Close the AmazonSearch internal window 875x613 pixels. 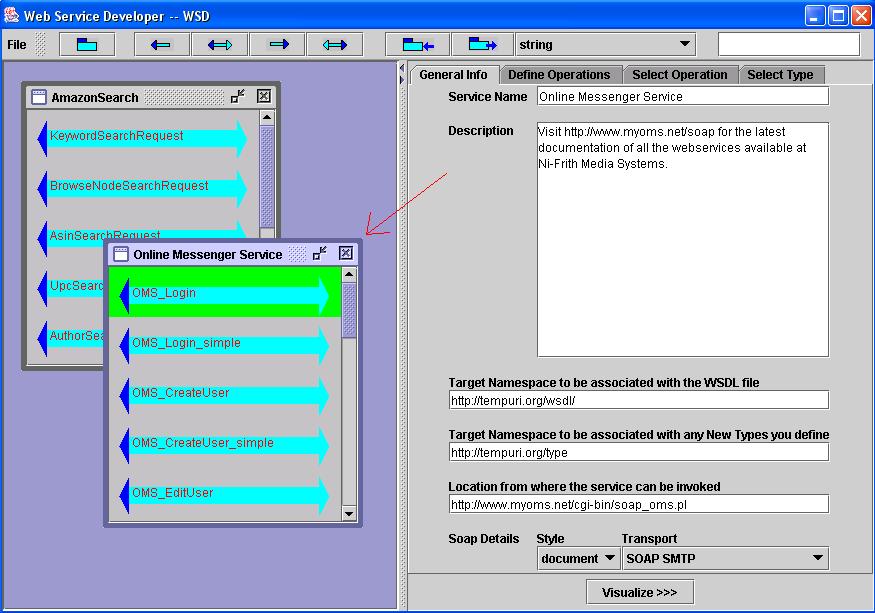coord(264,97)
